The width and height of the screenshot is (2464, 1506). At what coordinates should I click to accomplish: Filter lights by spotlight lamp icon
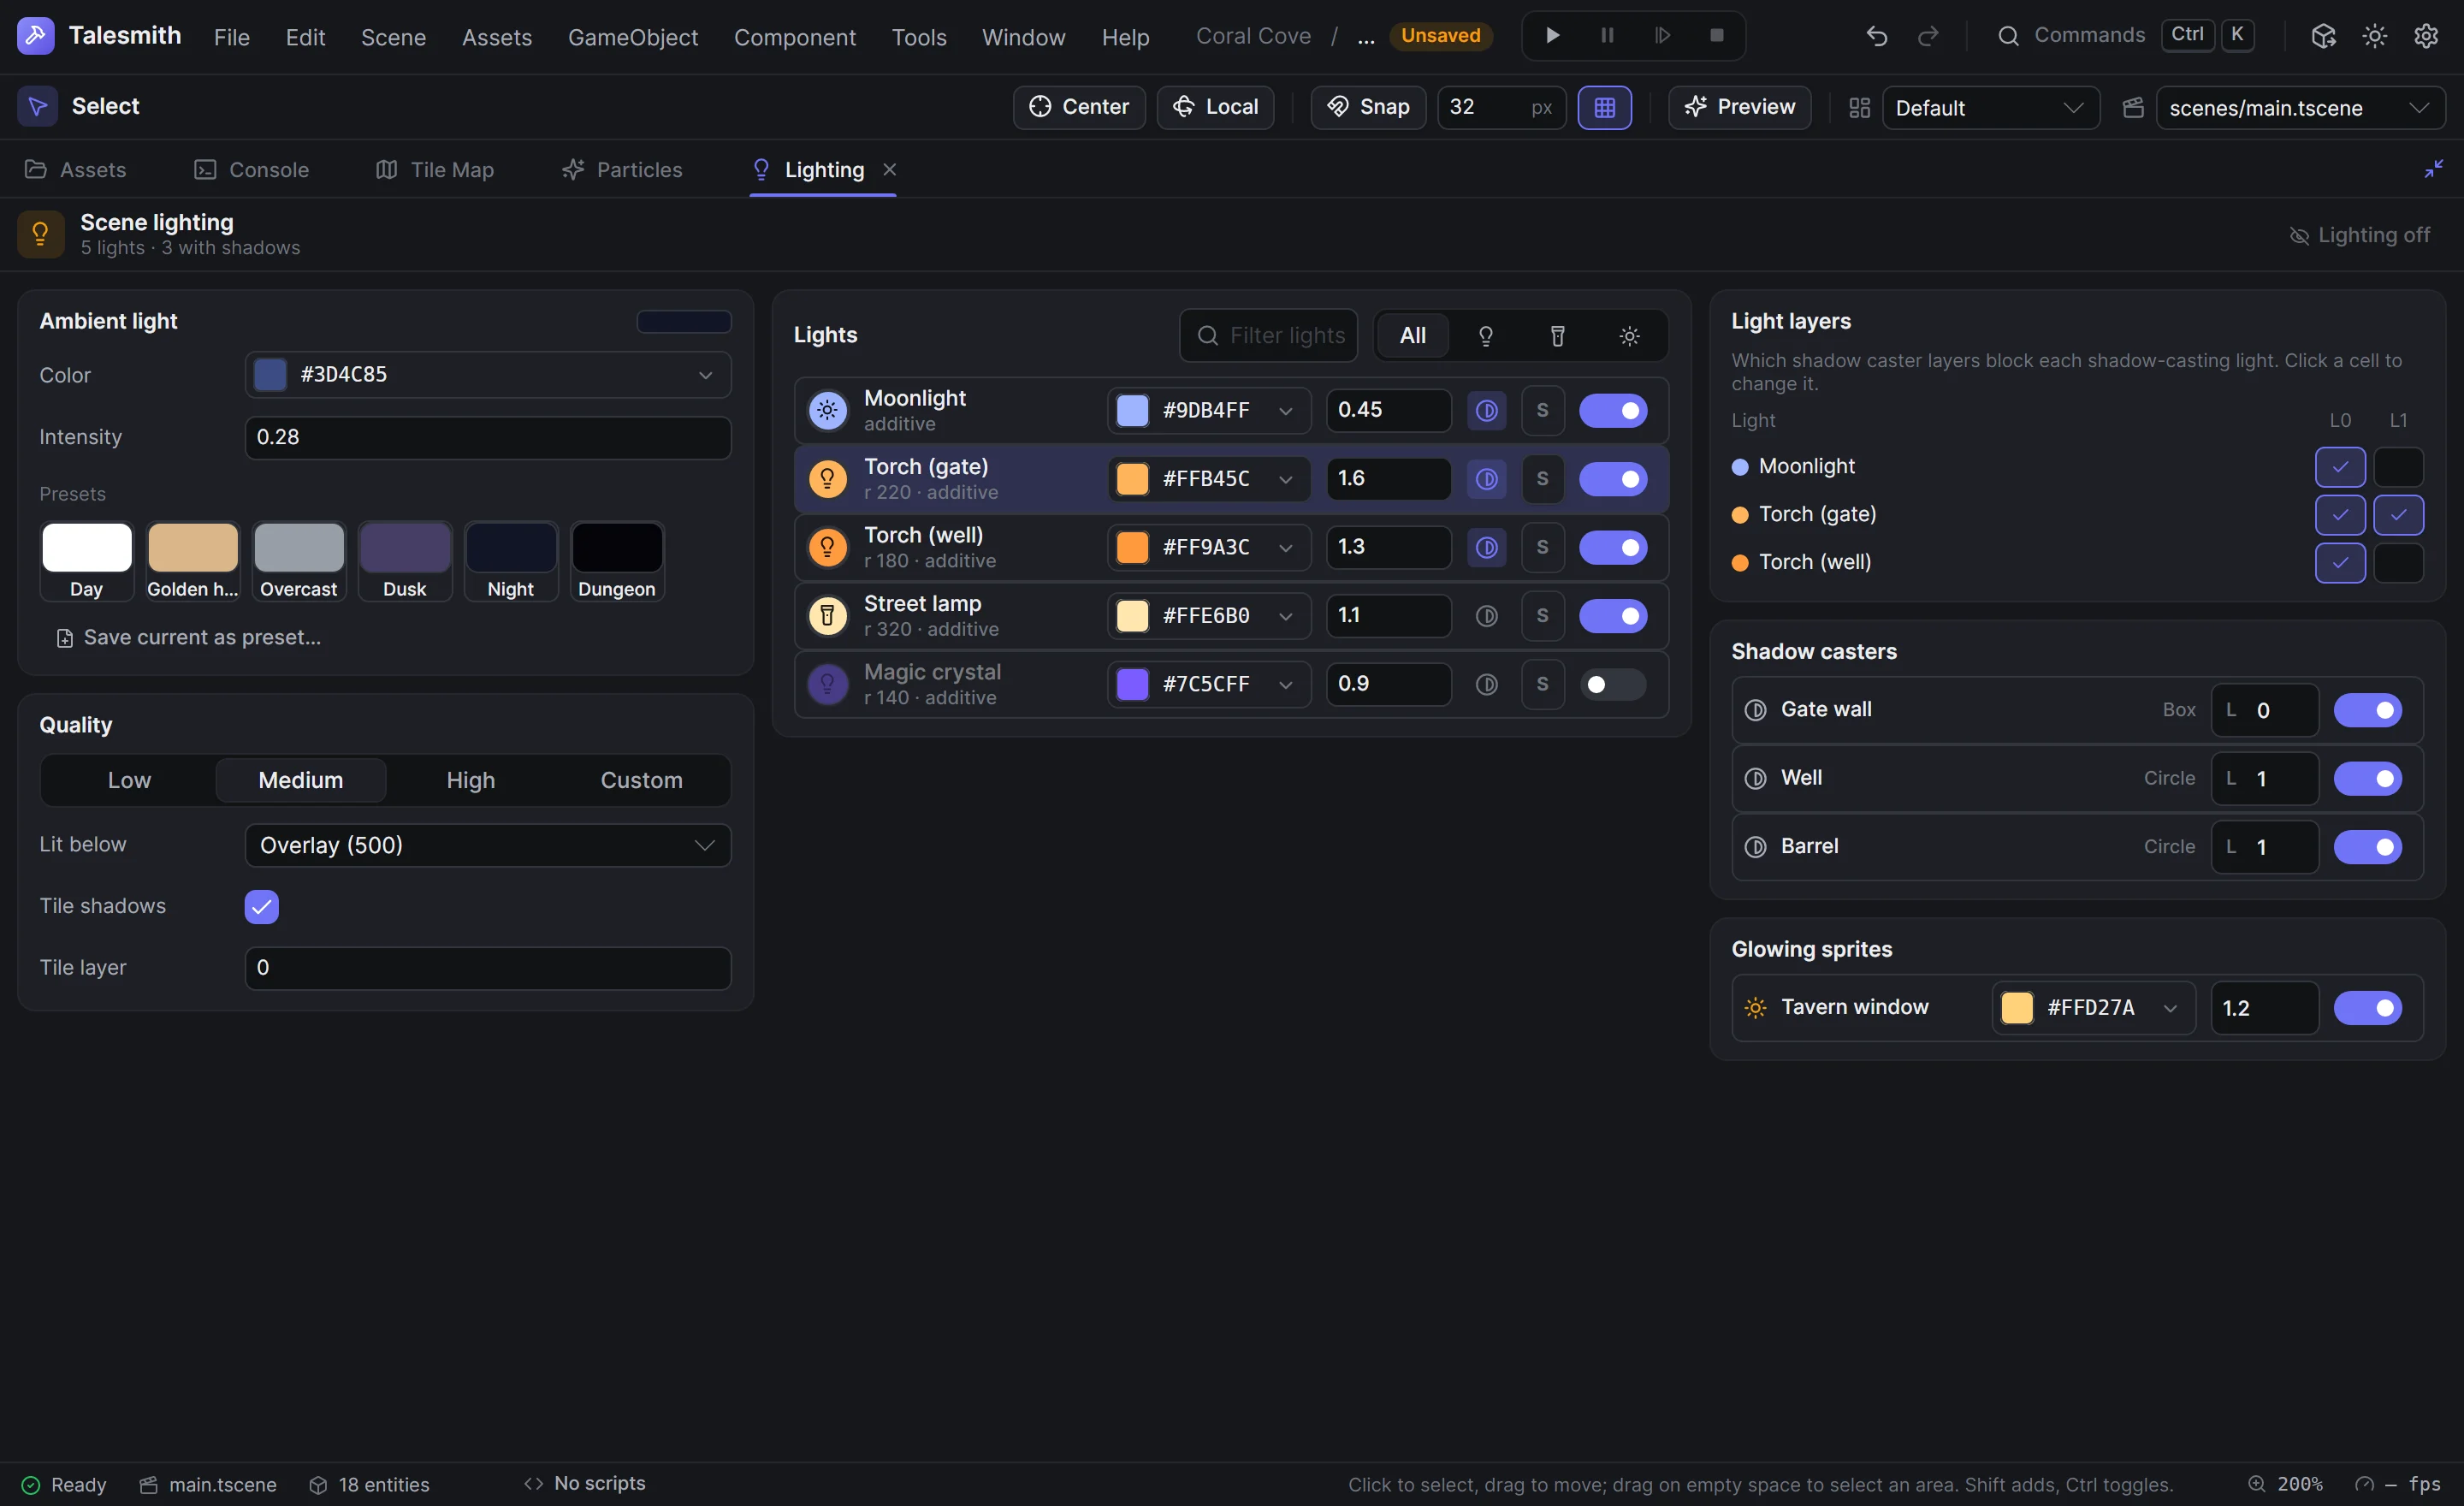(x=1557, y=336)
